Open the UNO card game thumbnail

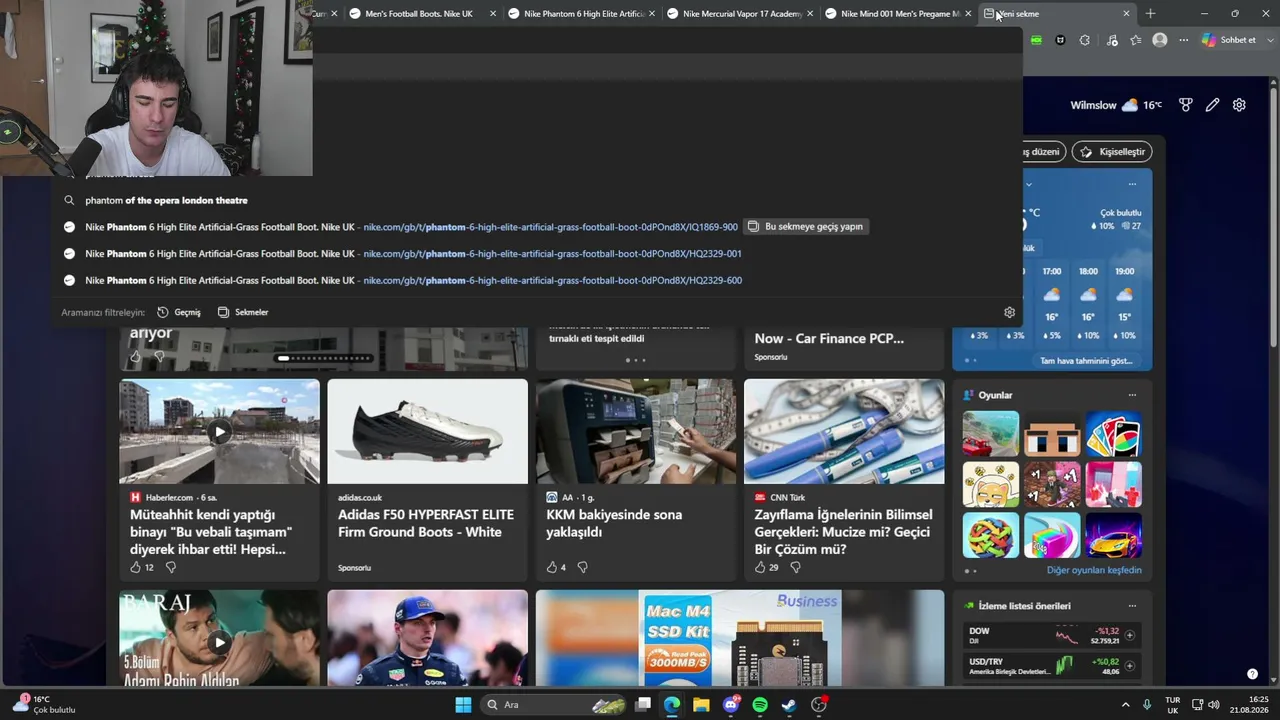coord(1113,435)
